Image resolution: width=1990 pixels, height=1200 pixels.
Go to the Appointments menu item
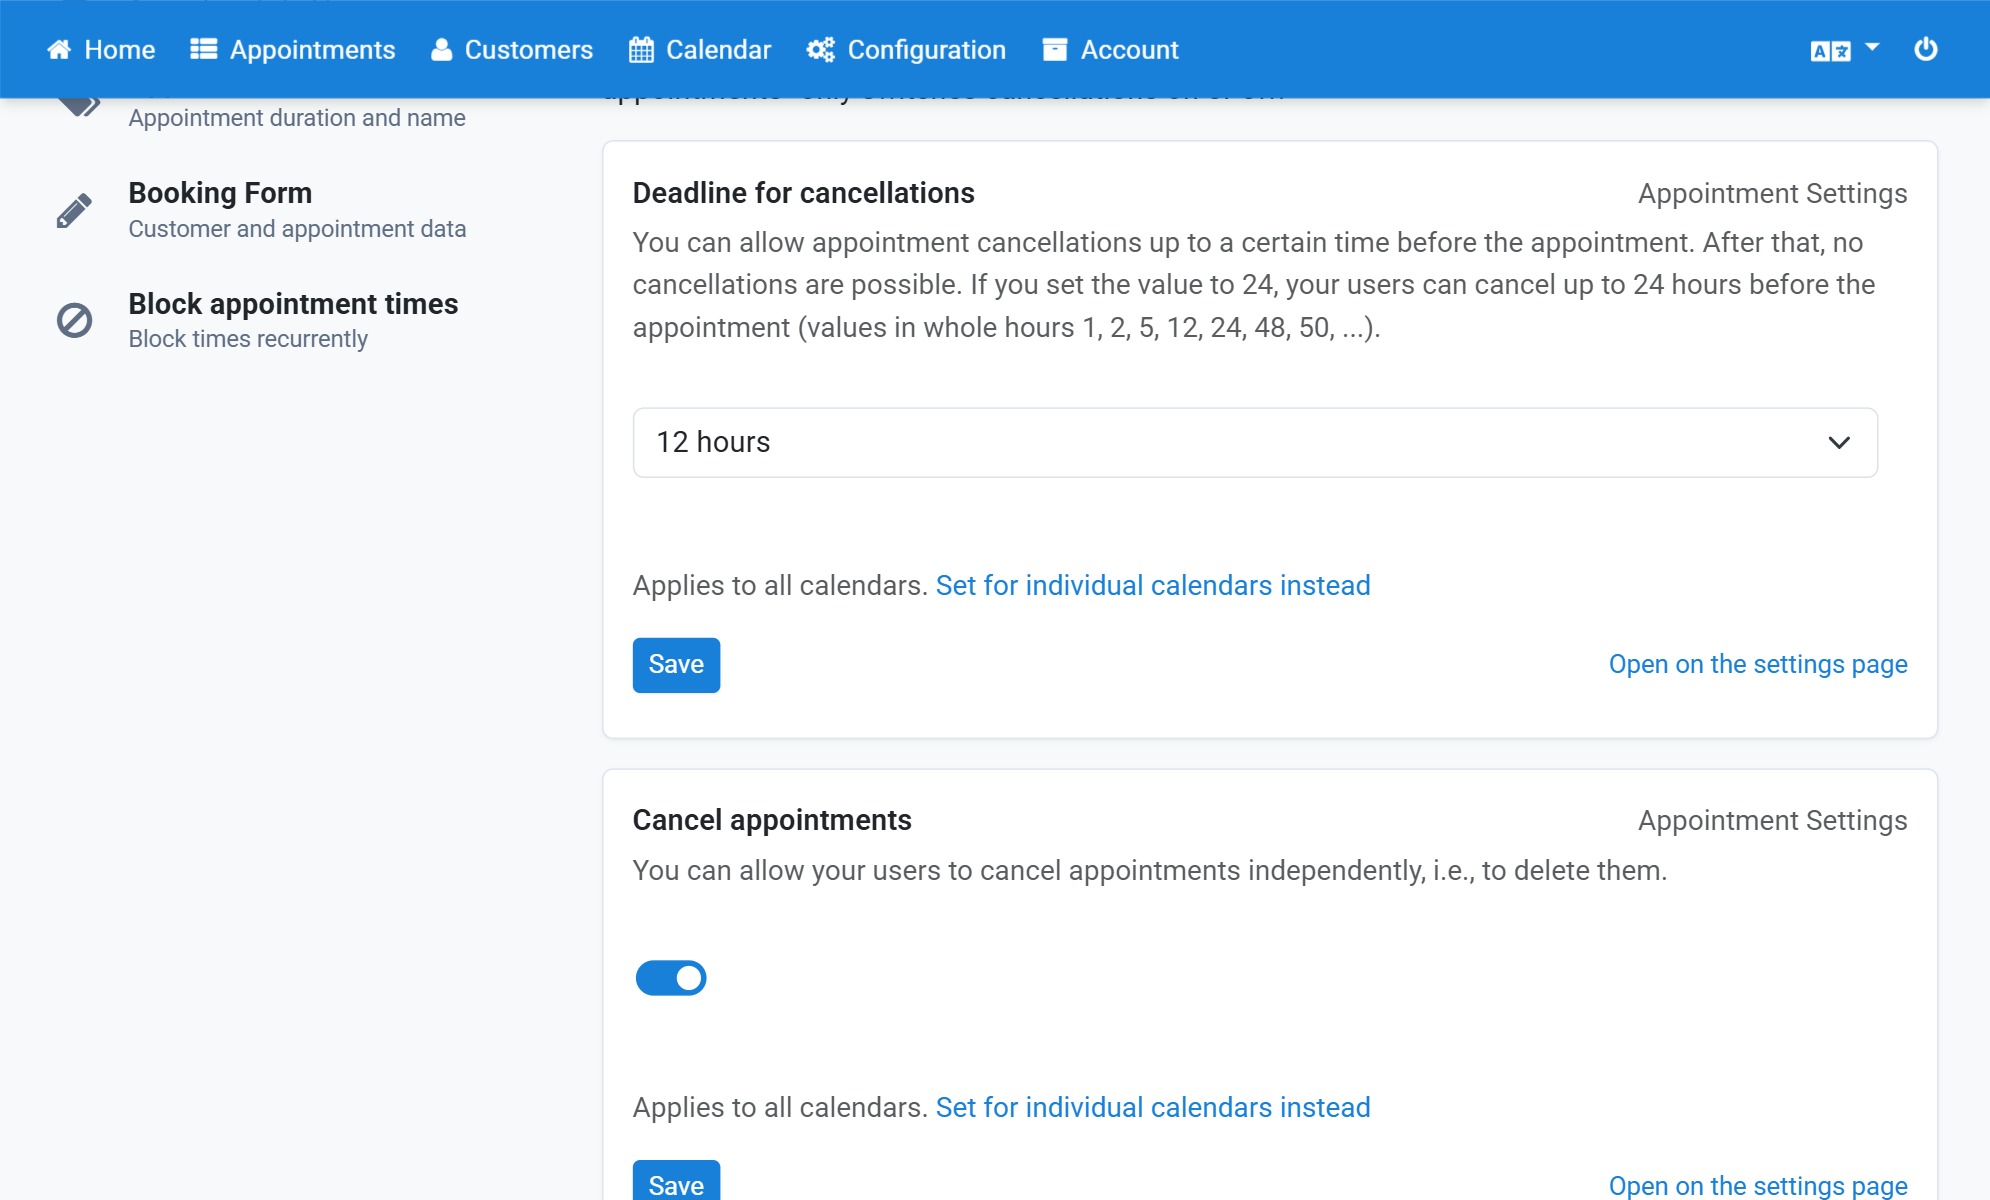pyautogui.click(x=293, y=50)
